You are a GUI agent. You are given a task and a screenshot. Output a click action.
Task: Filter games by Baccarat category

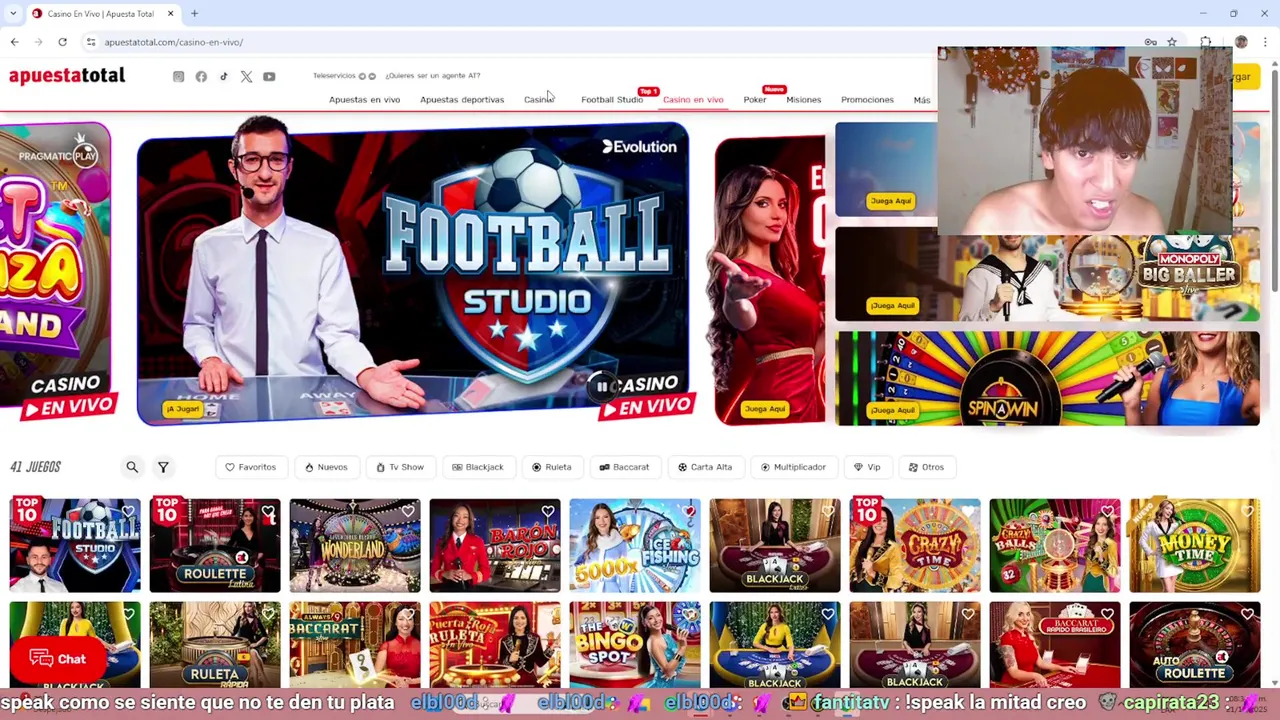[624, 467]
